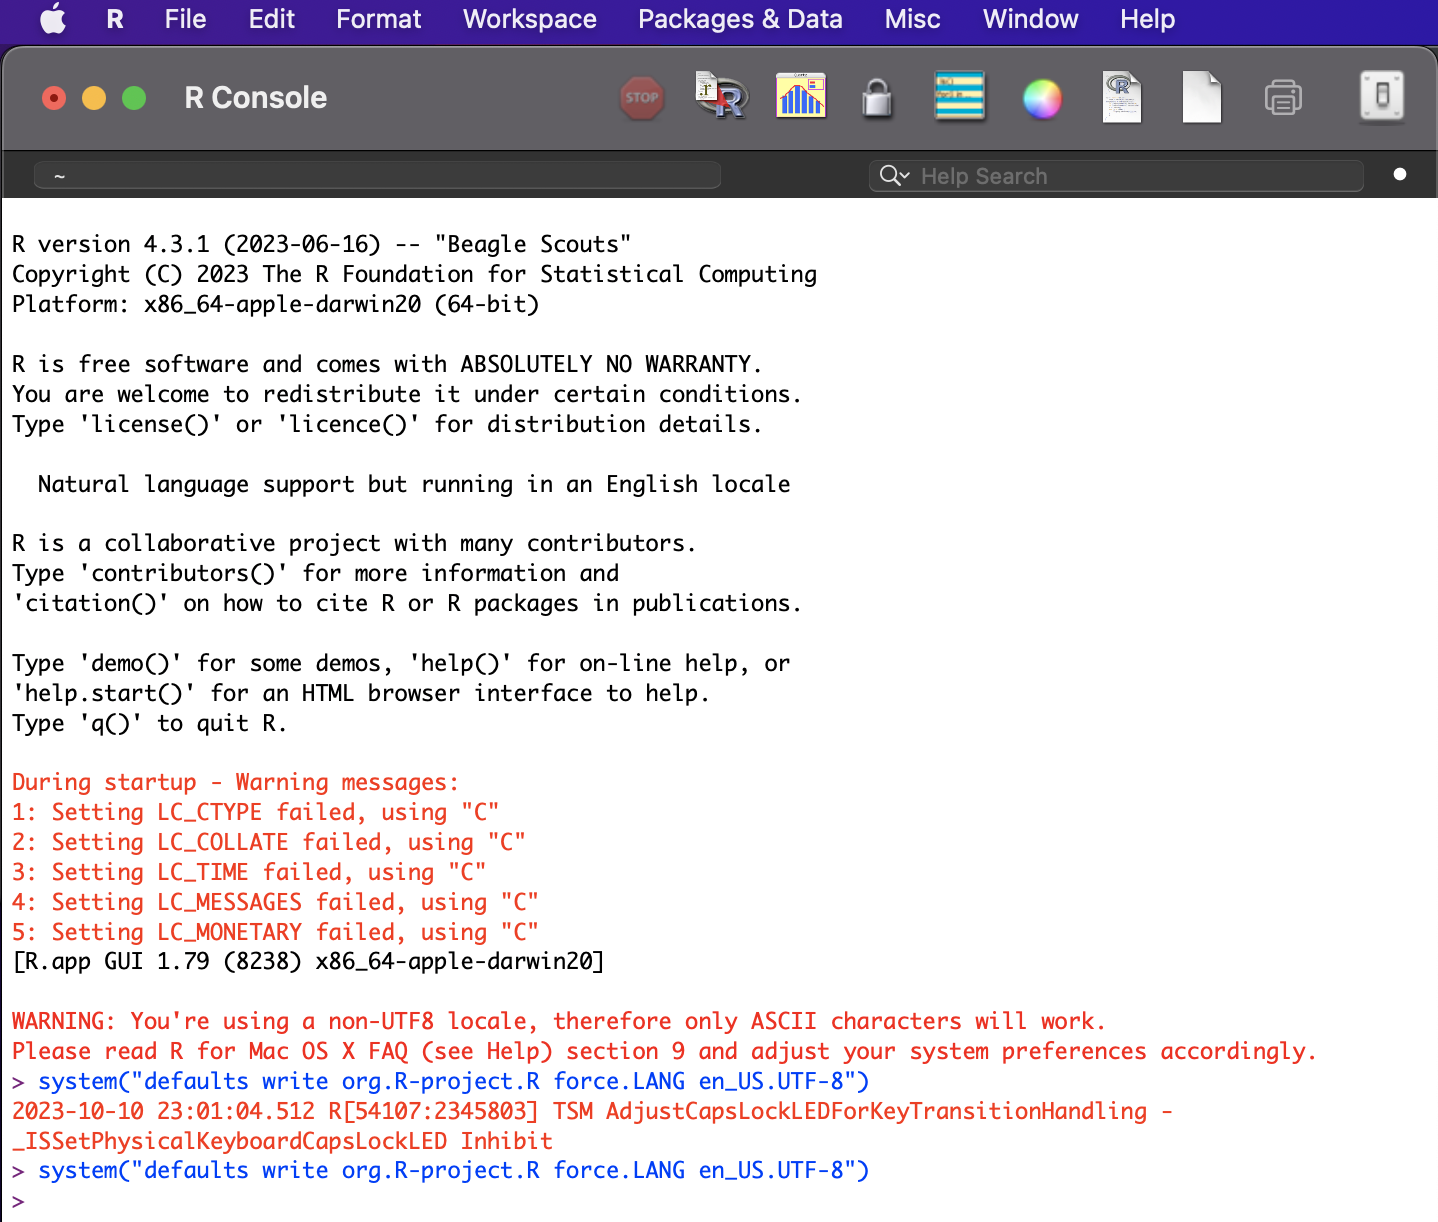
Task: Open the Window menu
Action: click(x=1030, y=19)
